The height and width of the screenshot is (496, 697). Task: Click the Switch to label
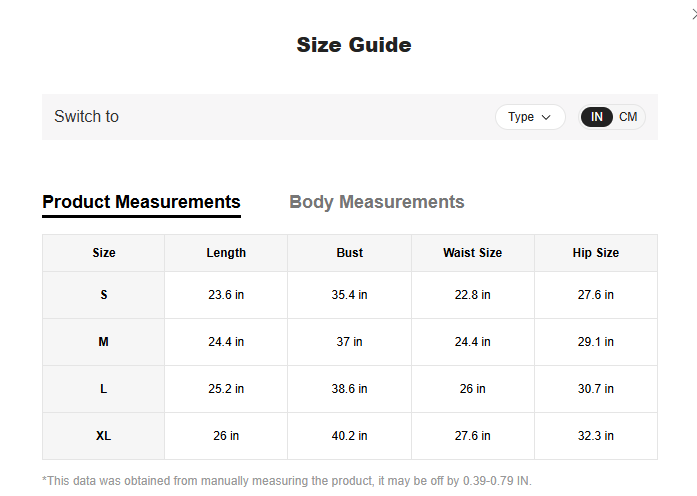(87, 117)
